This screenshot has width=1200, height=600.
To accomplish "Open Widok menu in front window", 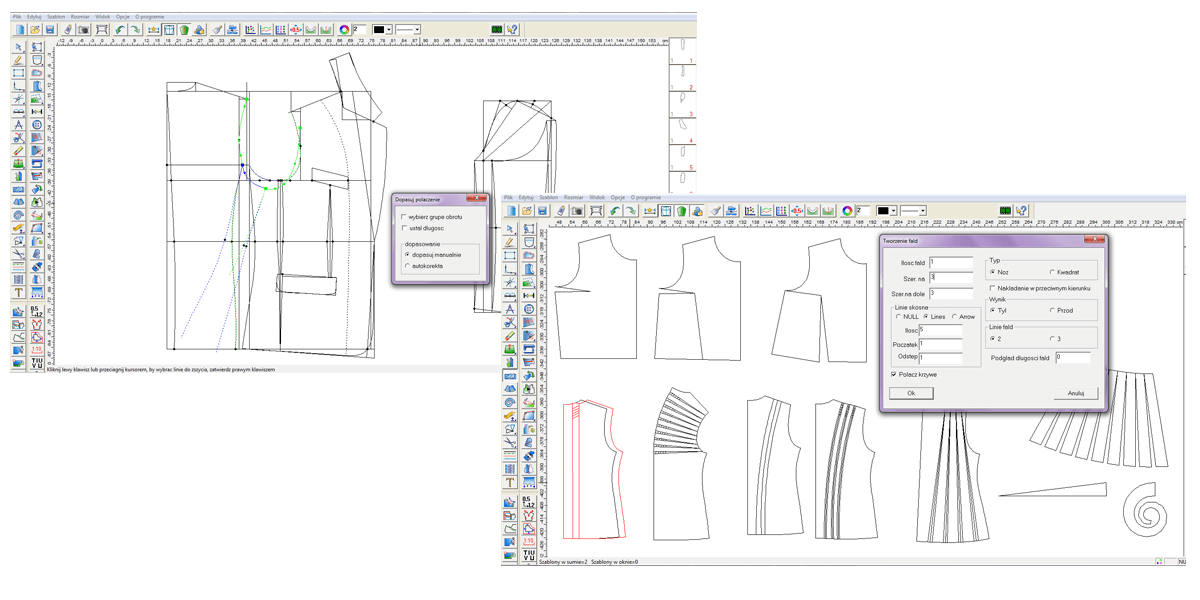I will 597,198.
